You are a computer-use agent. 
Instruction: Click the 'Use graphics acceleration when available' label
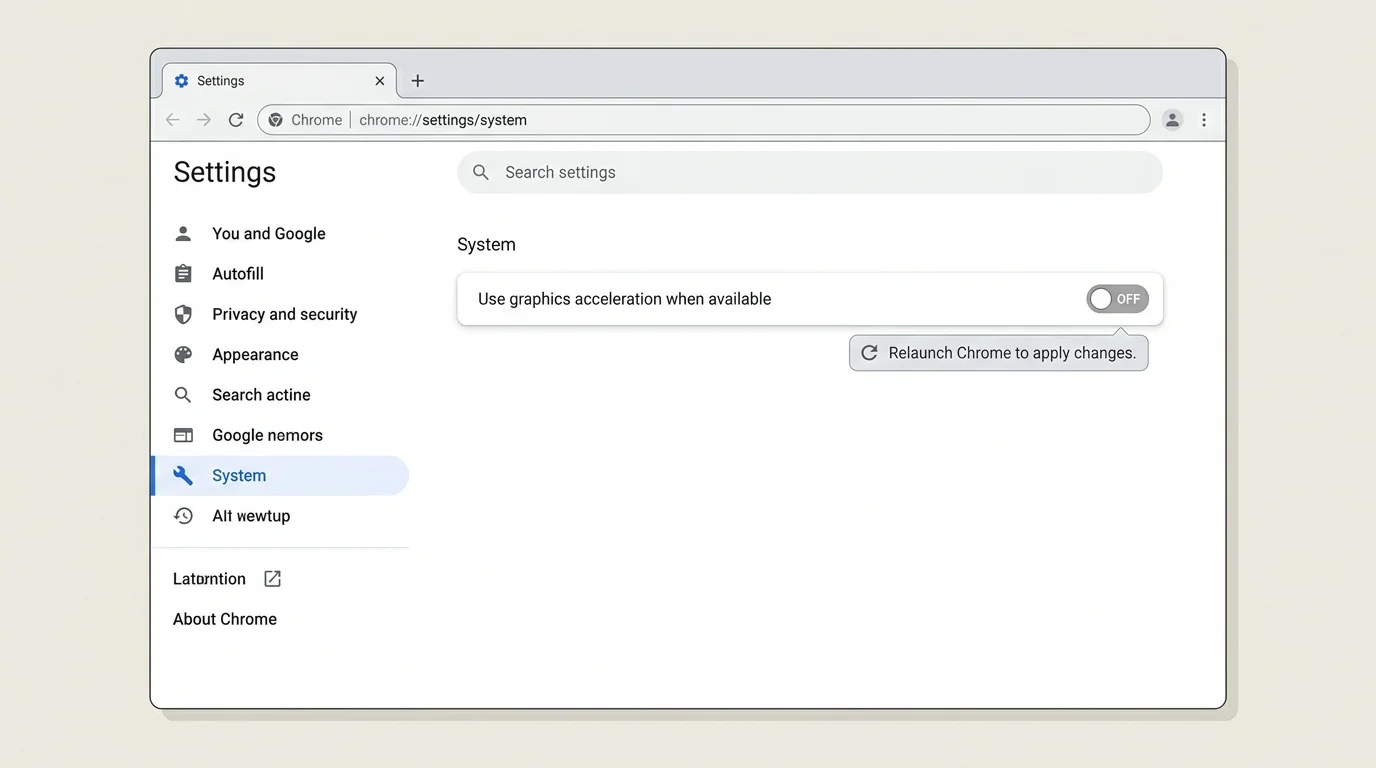tap(624, 299)
